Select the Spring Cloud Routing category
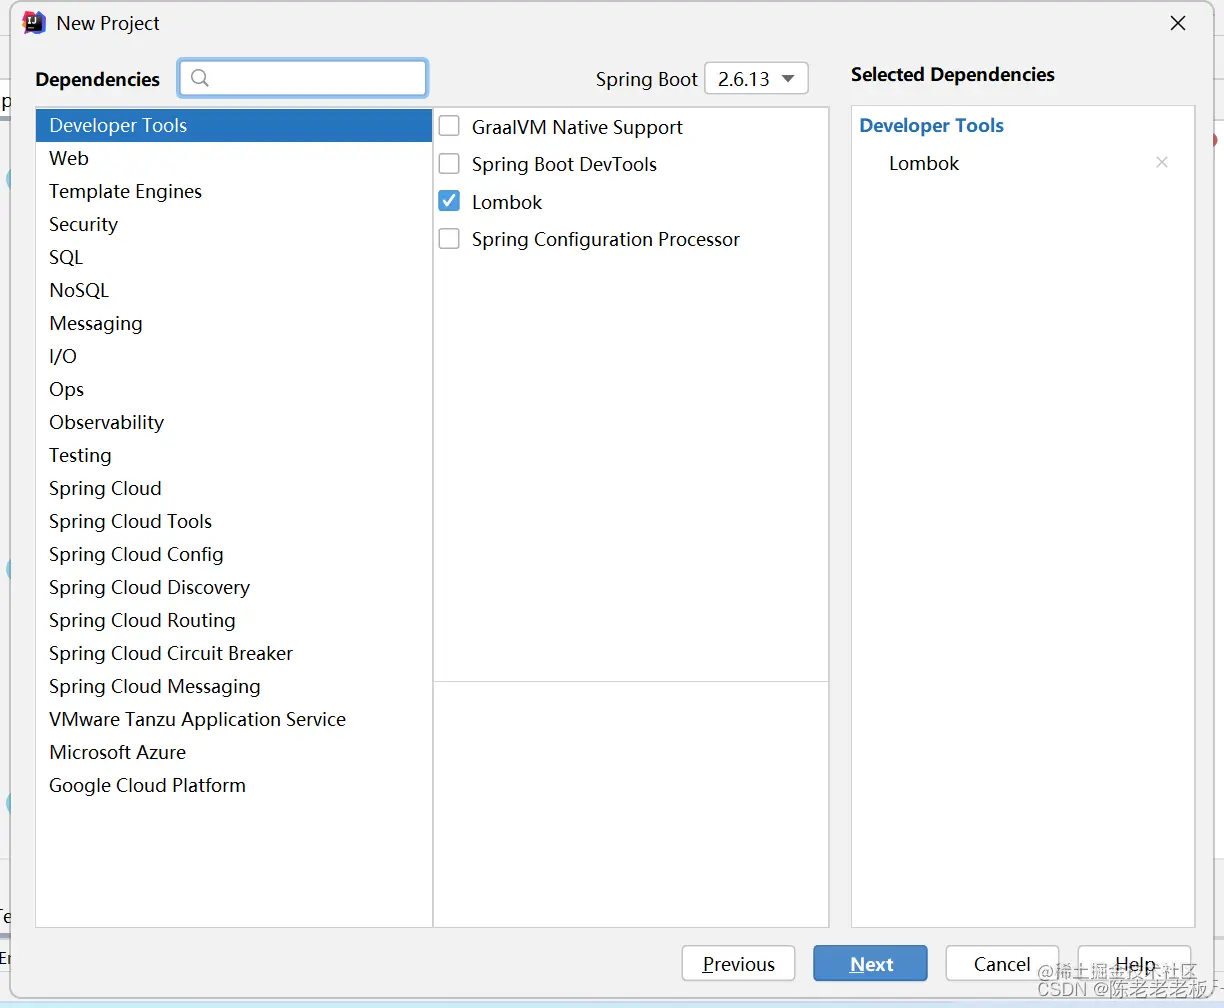Image resolution: width=1224 pixels, height=1008 pixels. point(234,620)
